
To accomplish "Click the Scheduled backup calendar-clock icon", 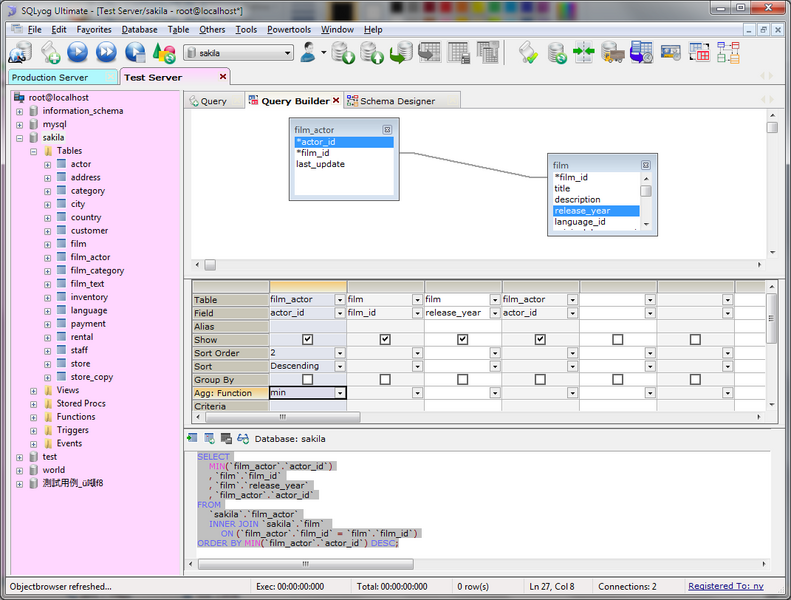I will pyautogui.click(x=641, y=52).
